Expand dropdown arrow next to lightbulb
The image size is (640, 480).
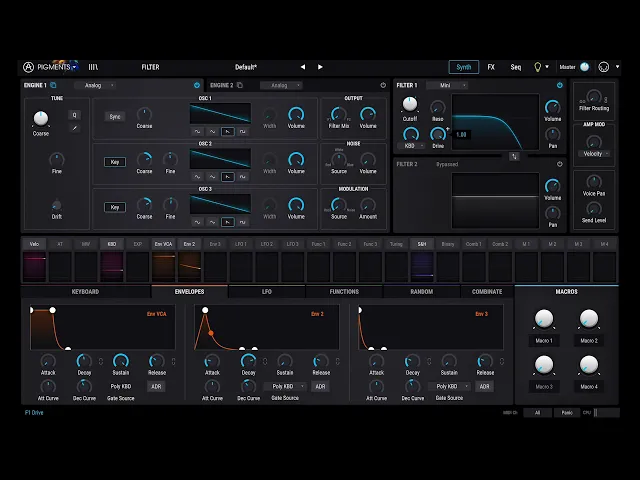pos(547,67)
